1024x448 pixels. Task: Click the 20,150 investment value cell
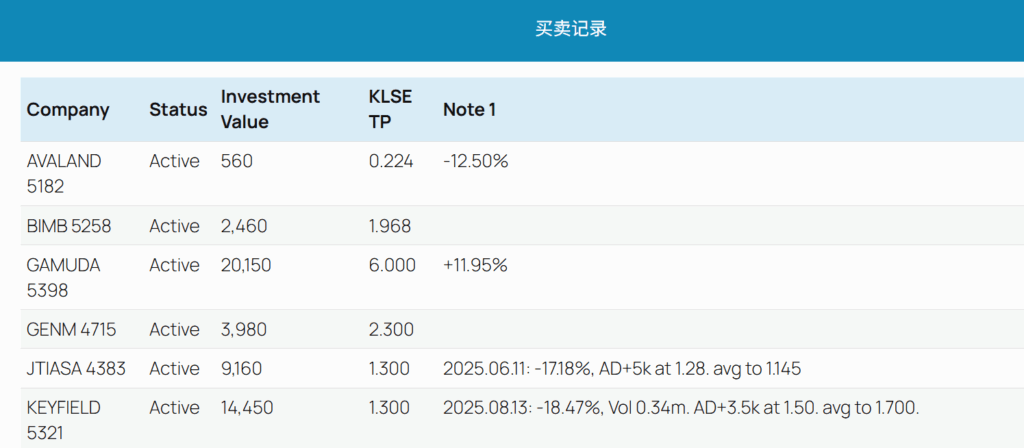[246, 265]
